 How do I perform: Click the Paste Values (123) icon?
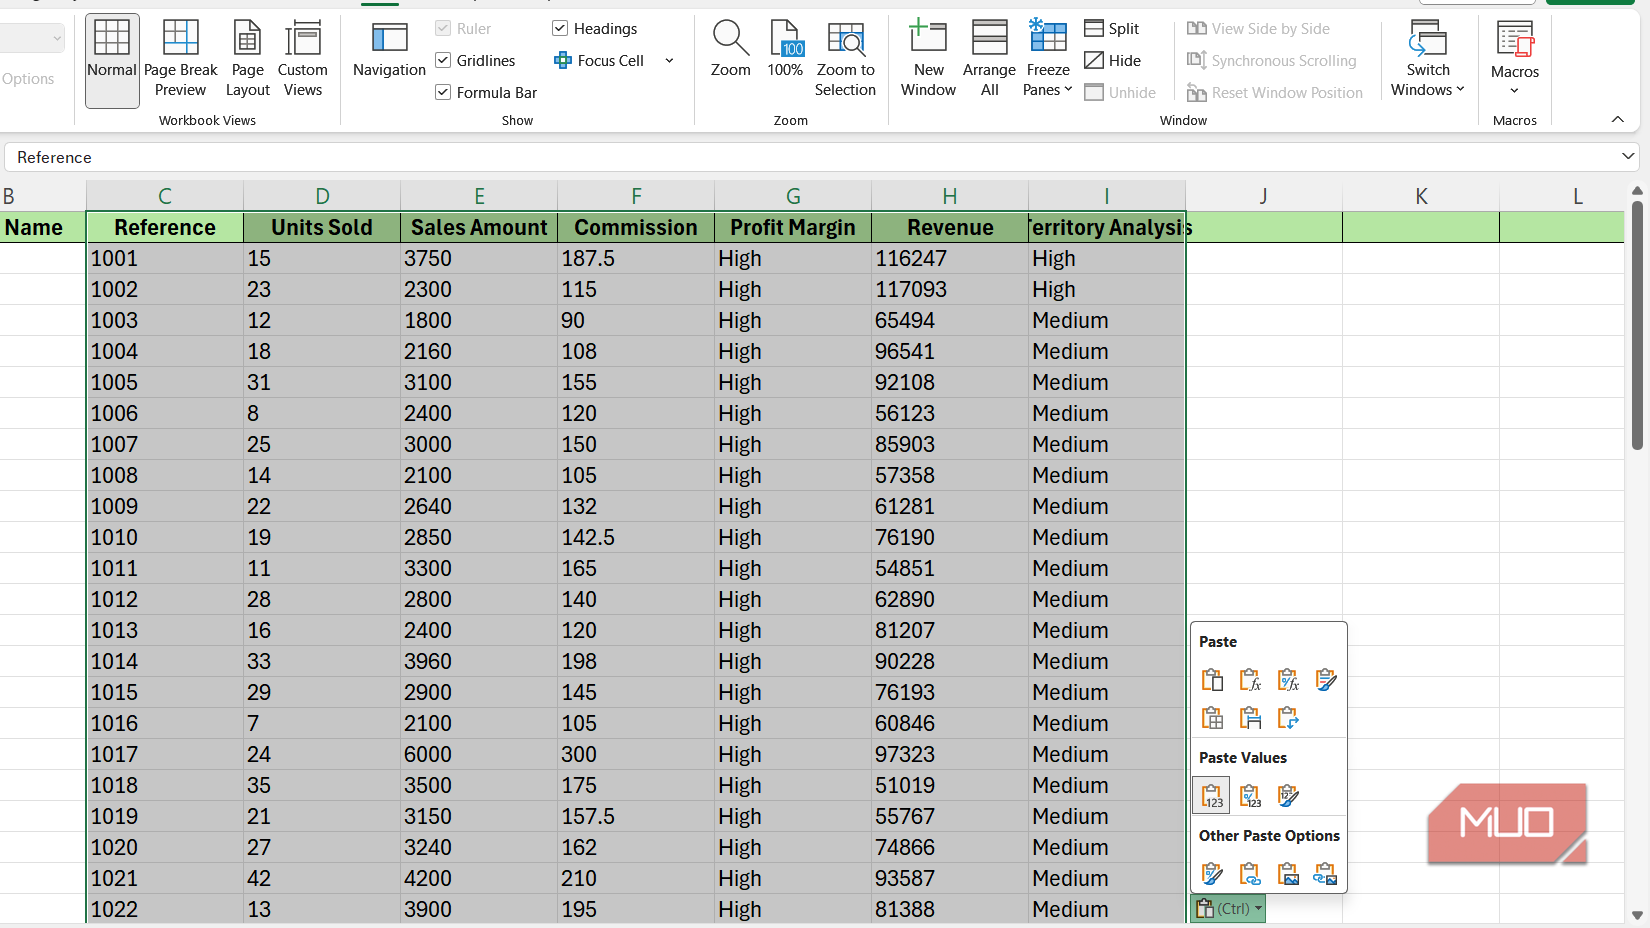coord(1211,796)
